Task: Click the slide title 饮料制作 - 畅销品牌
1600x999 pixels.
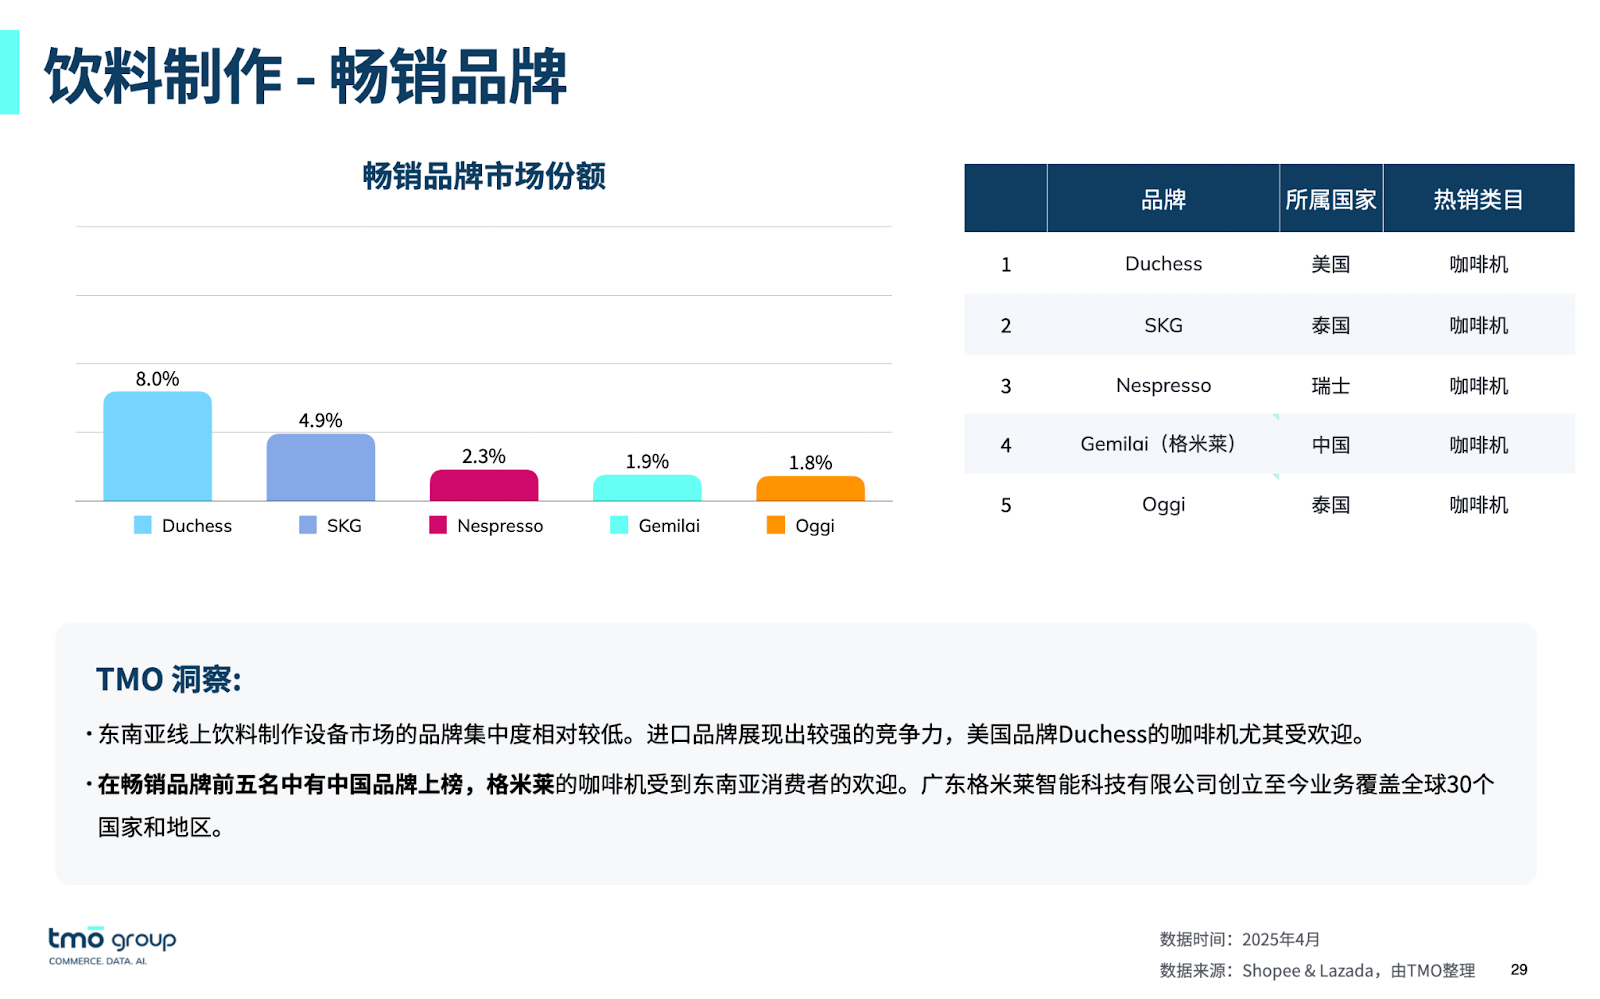Action: coord(306,76)
